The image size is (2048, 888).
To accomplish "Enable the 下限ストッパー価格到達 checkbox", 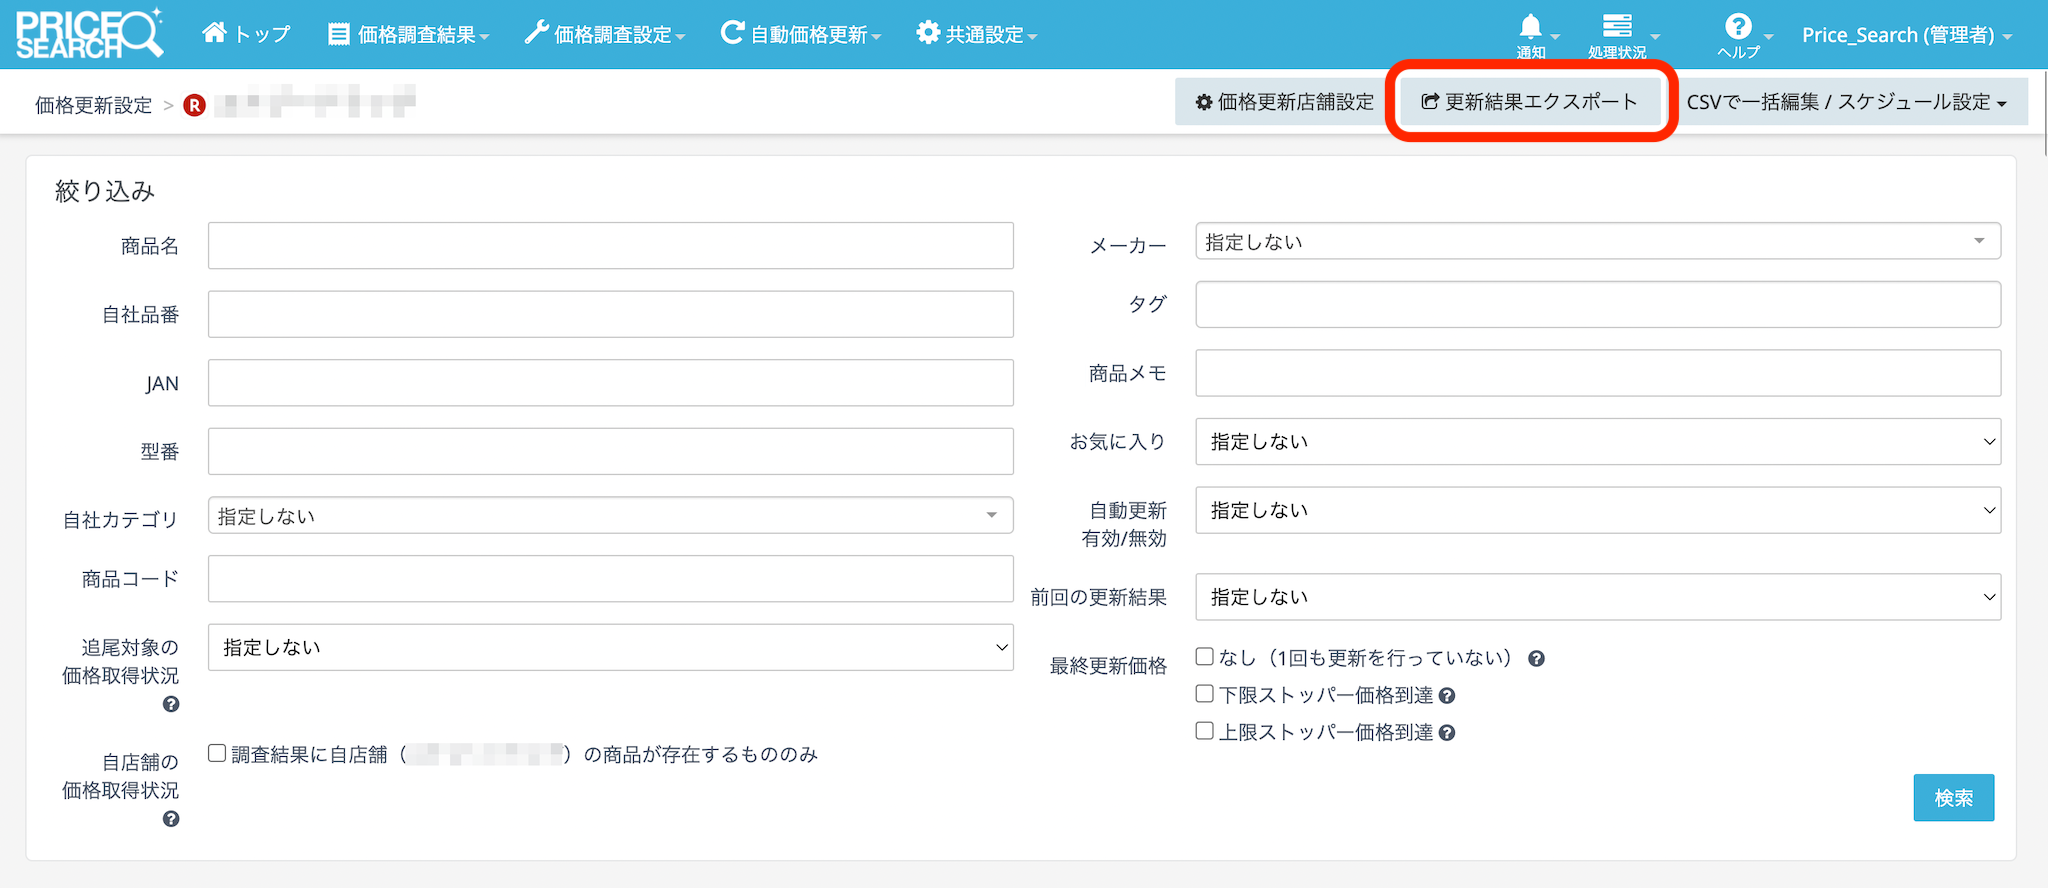I will (1205, 694).
